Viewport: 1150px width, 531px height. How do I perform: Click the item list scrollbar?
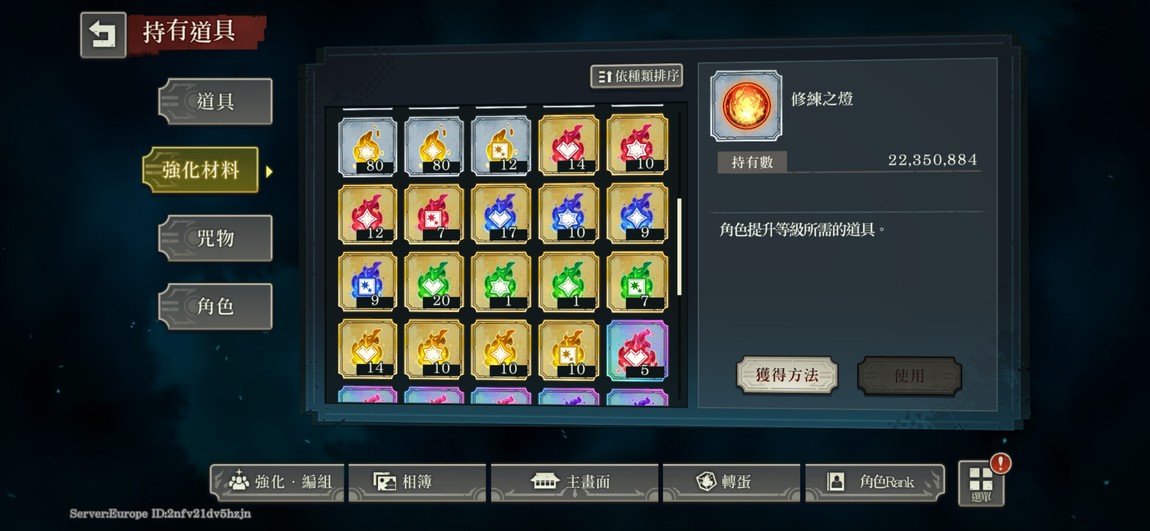680,246
